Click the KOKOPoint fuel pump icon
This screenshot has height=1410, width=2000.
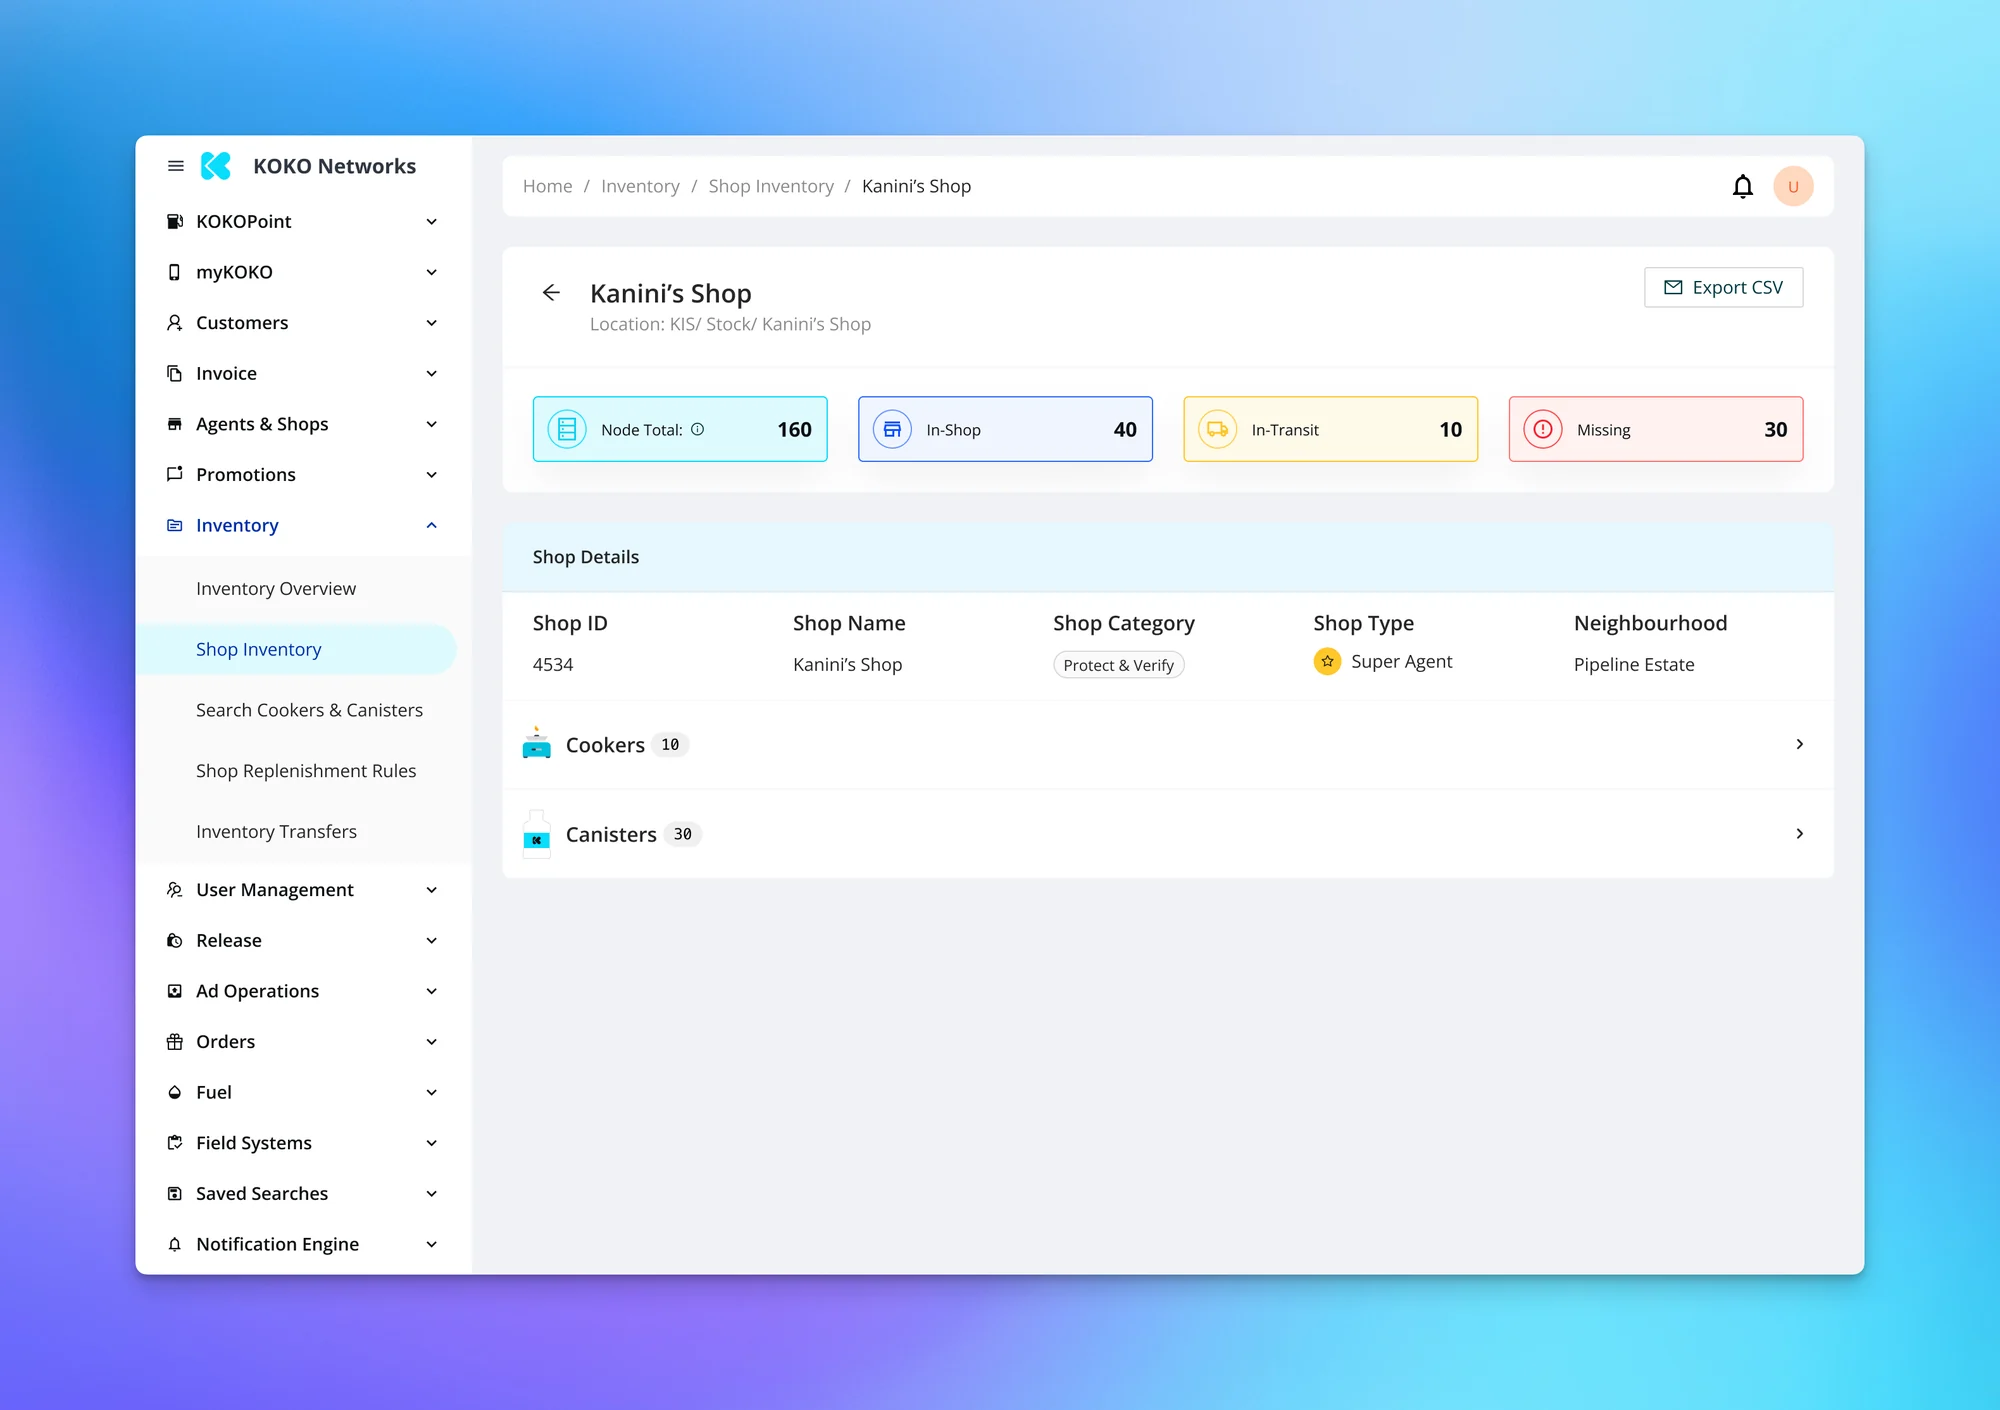pyautogui.click(x=175, y=221)
